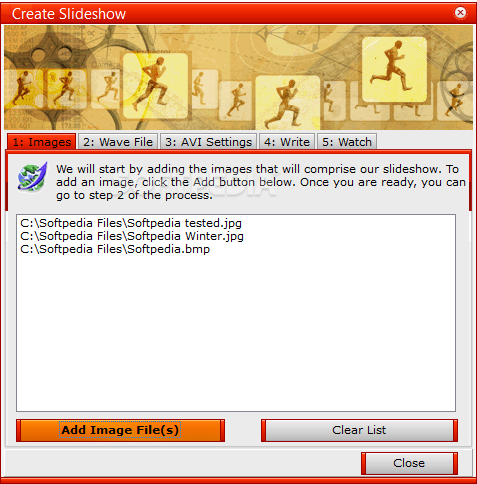Click the bottom-center striding runner banner frame
The image size is (477, 484).
tap(288, 103)
